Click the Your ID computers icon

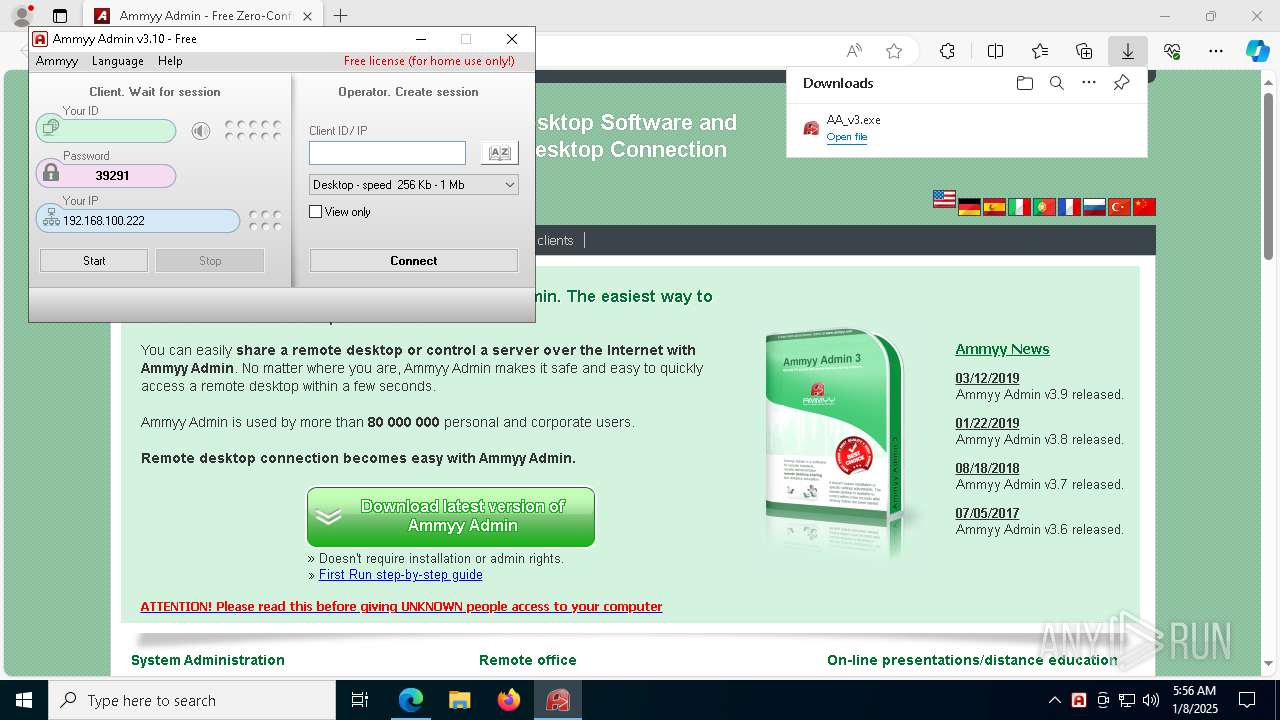(x=50, y=129)
